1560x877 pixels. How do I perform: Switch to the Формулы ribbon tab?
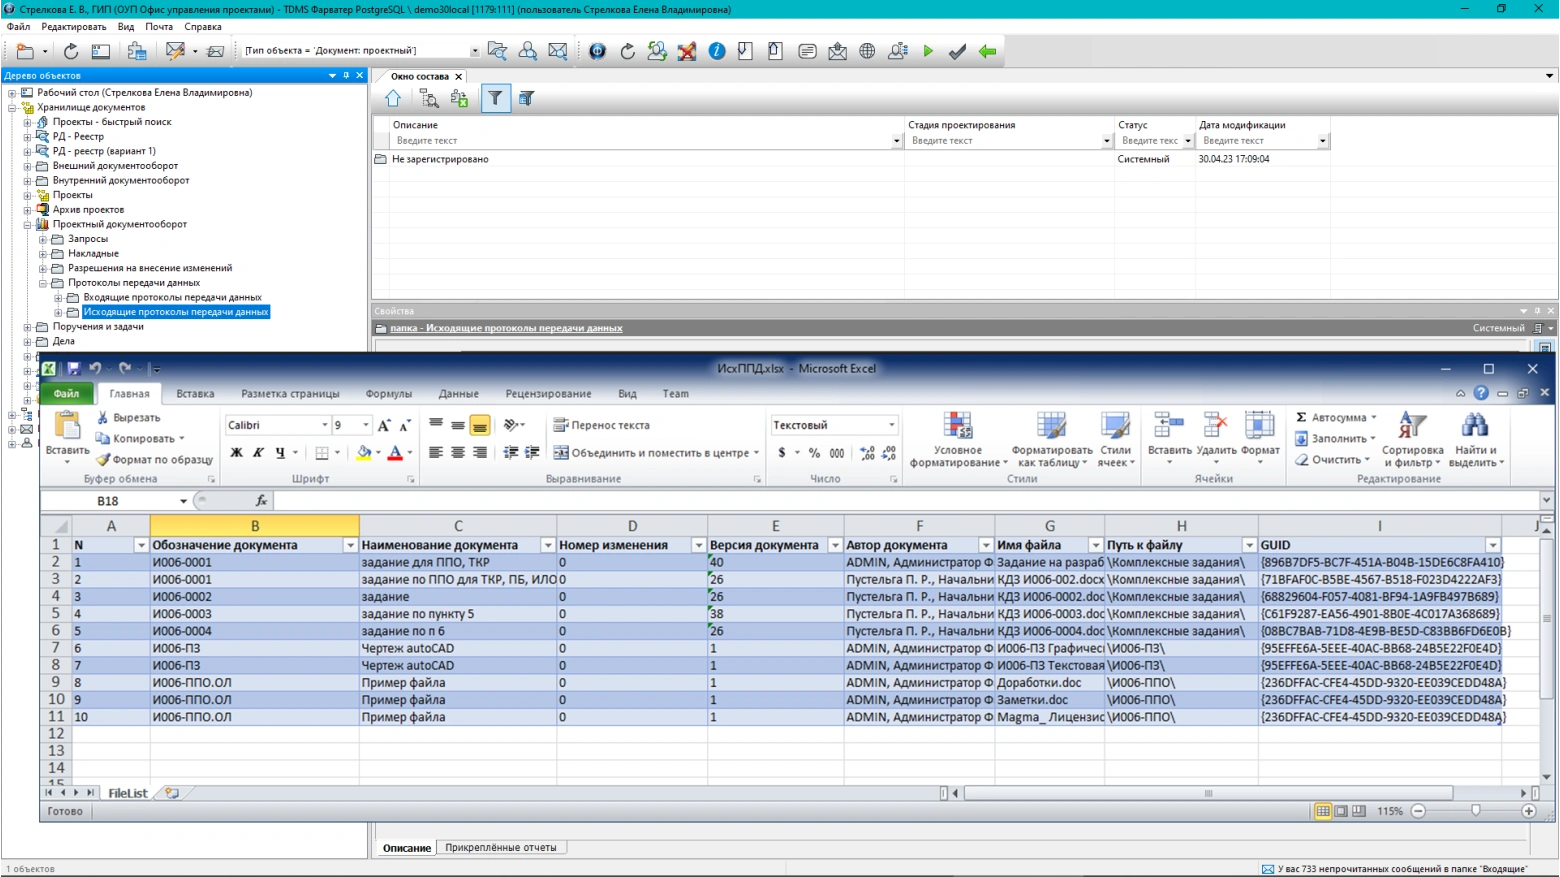[x=388, y=394]
